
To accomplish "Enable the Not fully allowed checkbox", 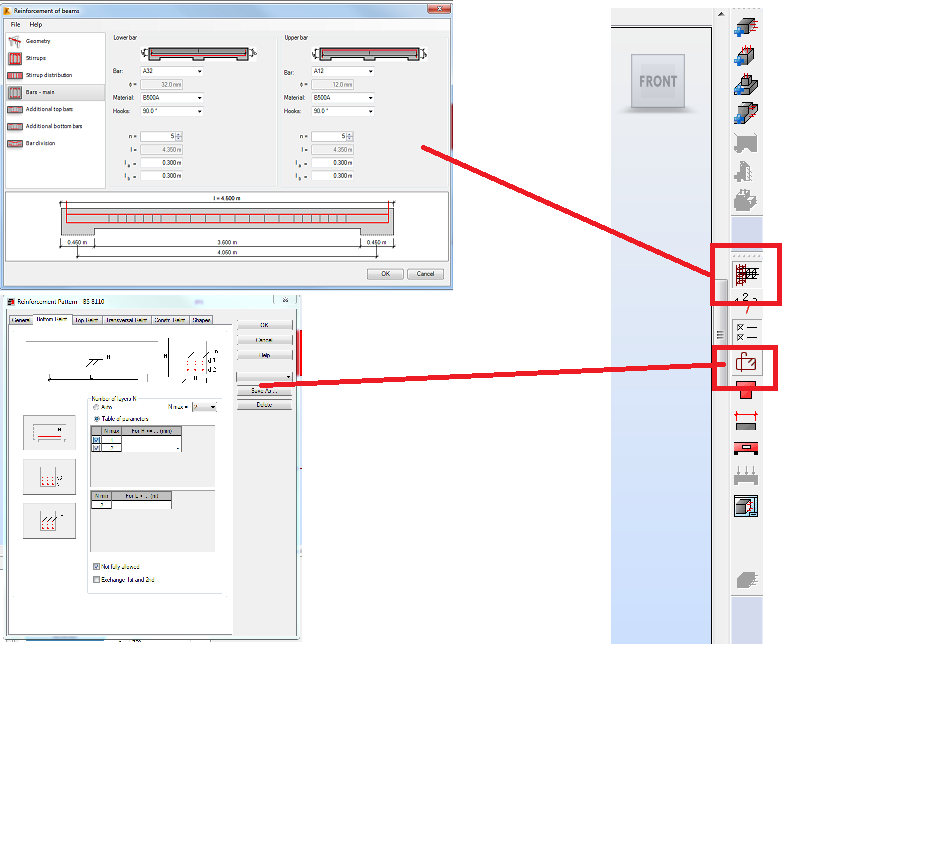I will pyautogui.click(x=94, y=566).
